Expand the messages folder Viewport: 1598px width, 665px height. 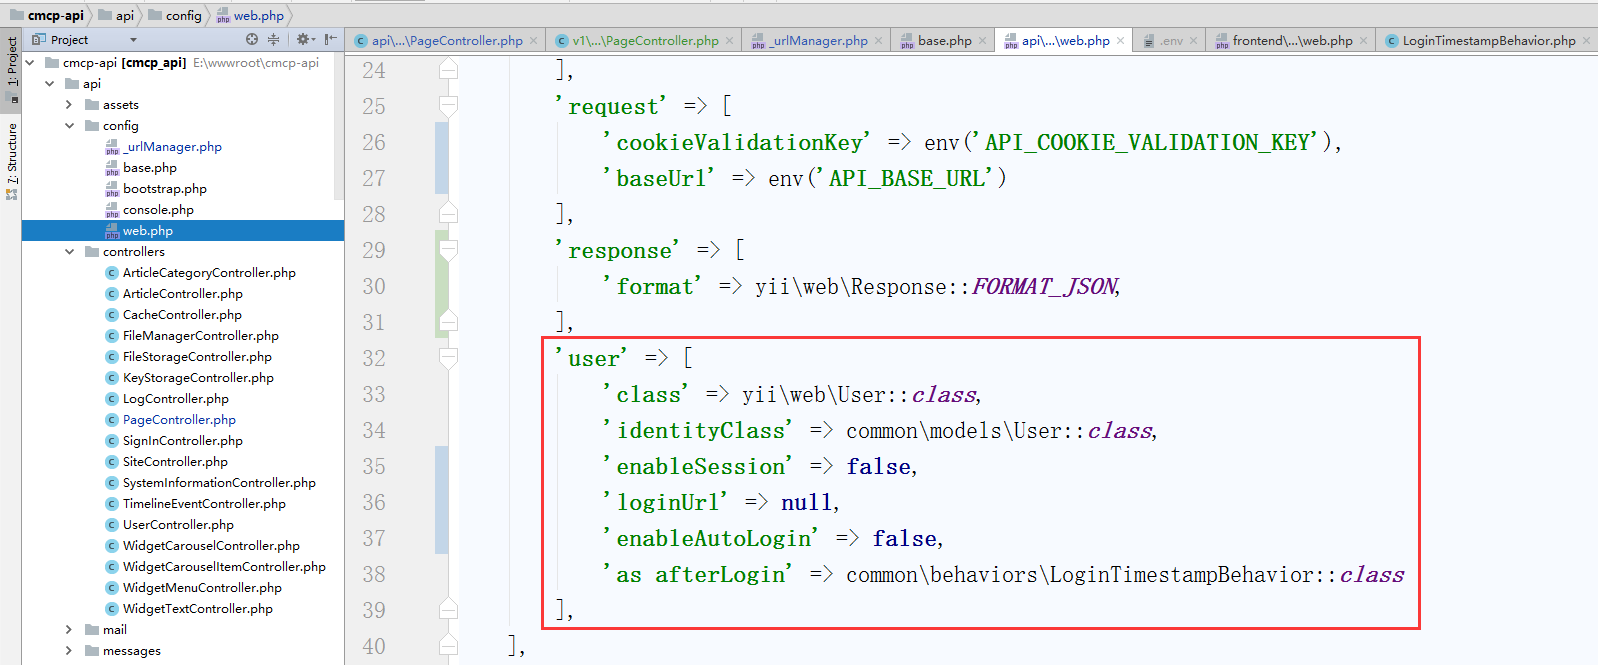click(x=69, y=651)
